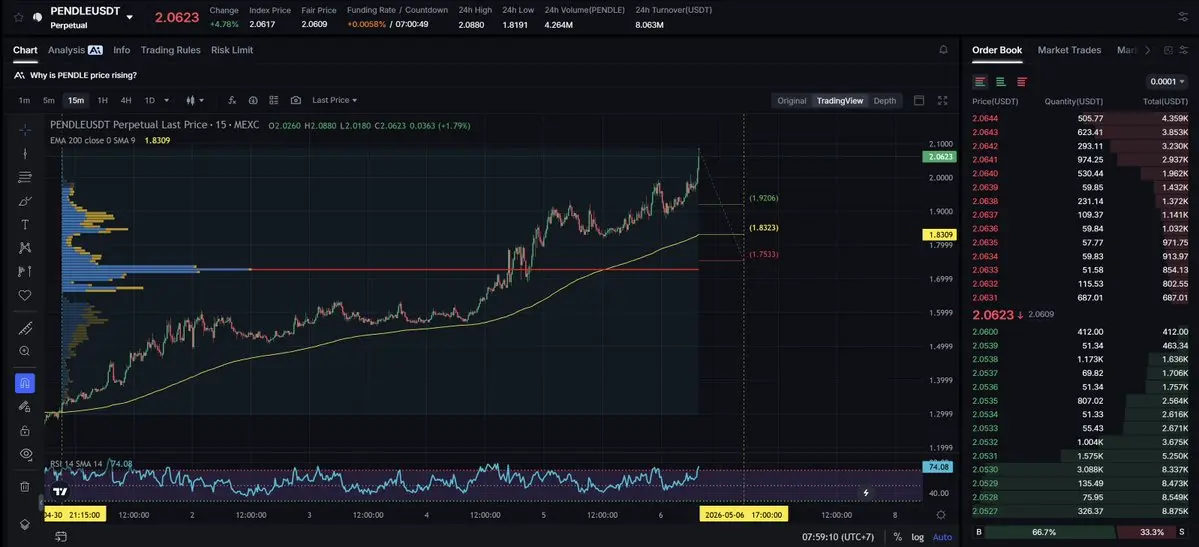
Task: Toggle Auto scale on price axis
Action: click(943, 537)
